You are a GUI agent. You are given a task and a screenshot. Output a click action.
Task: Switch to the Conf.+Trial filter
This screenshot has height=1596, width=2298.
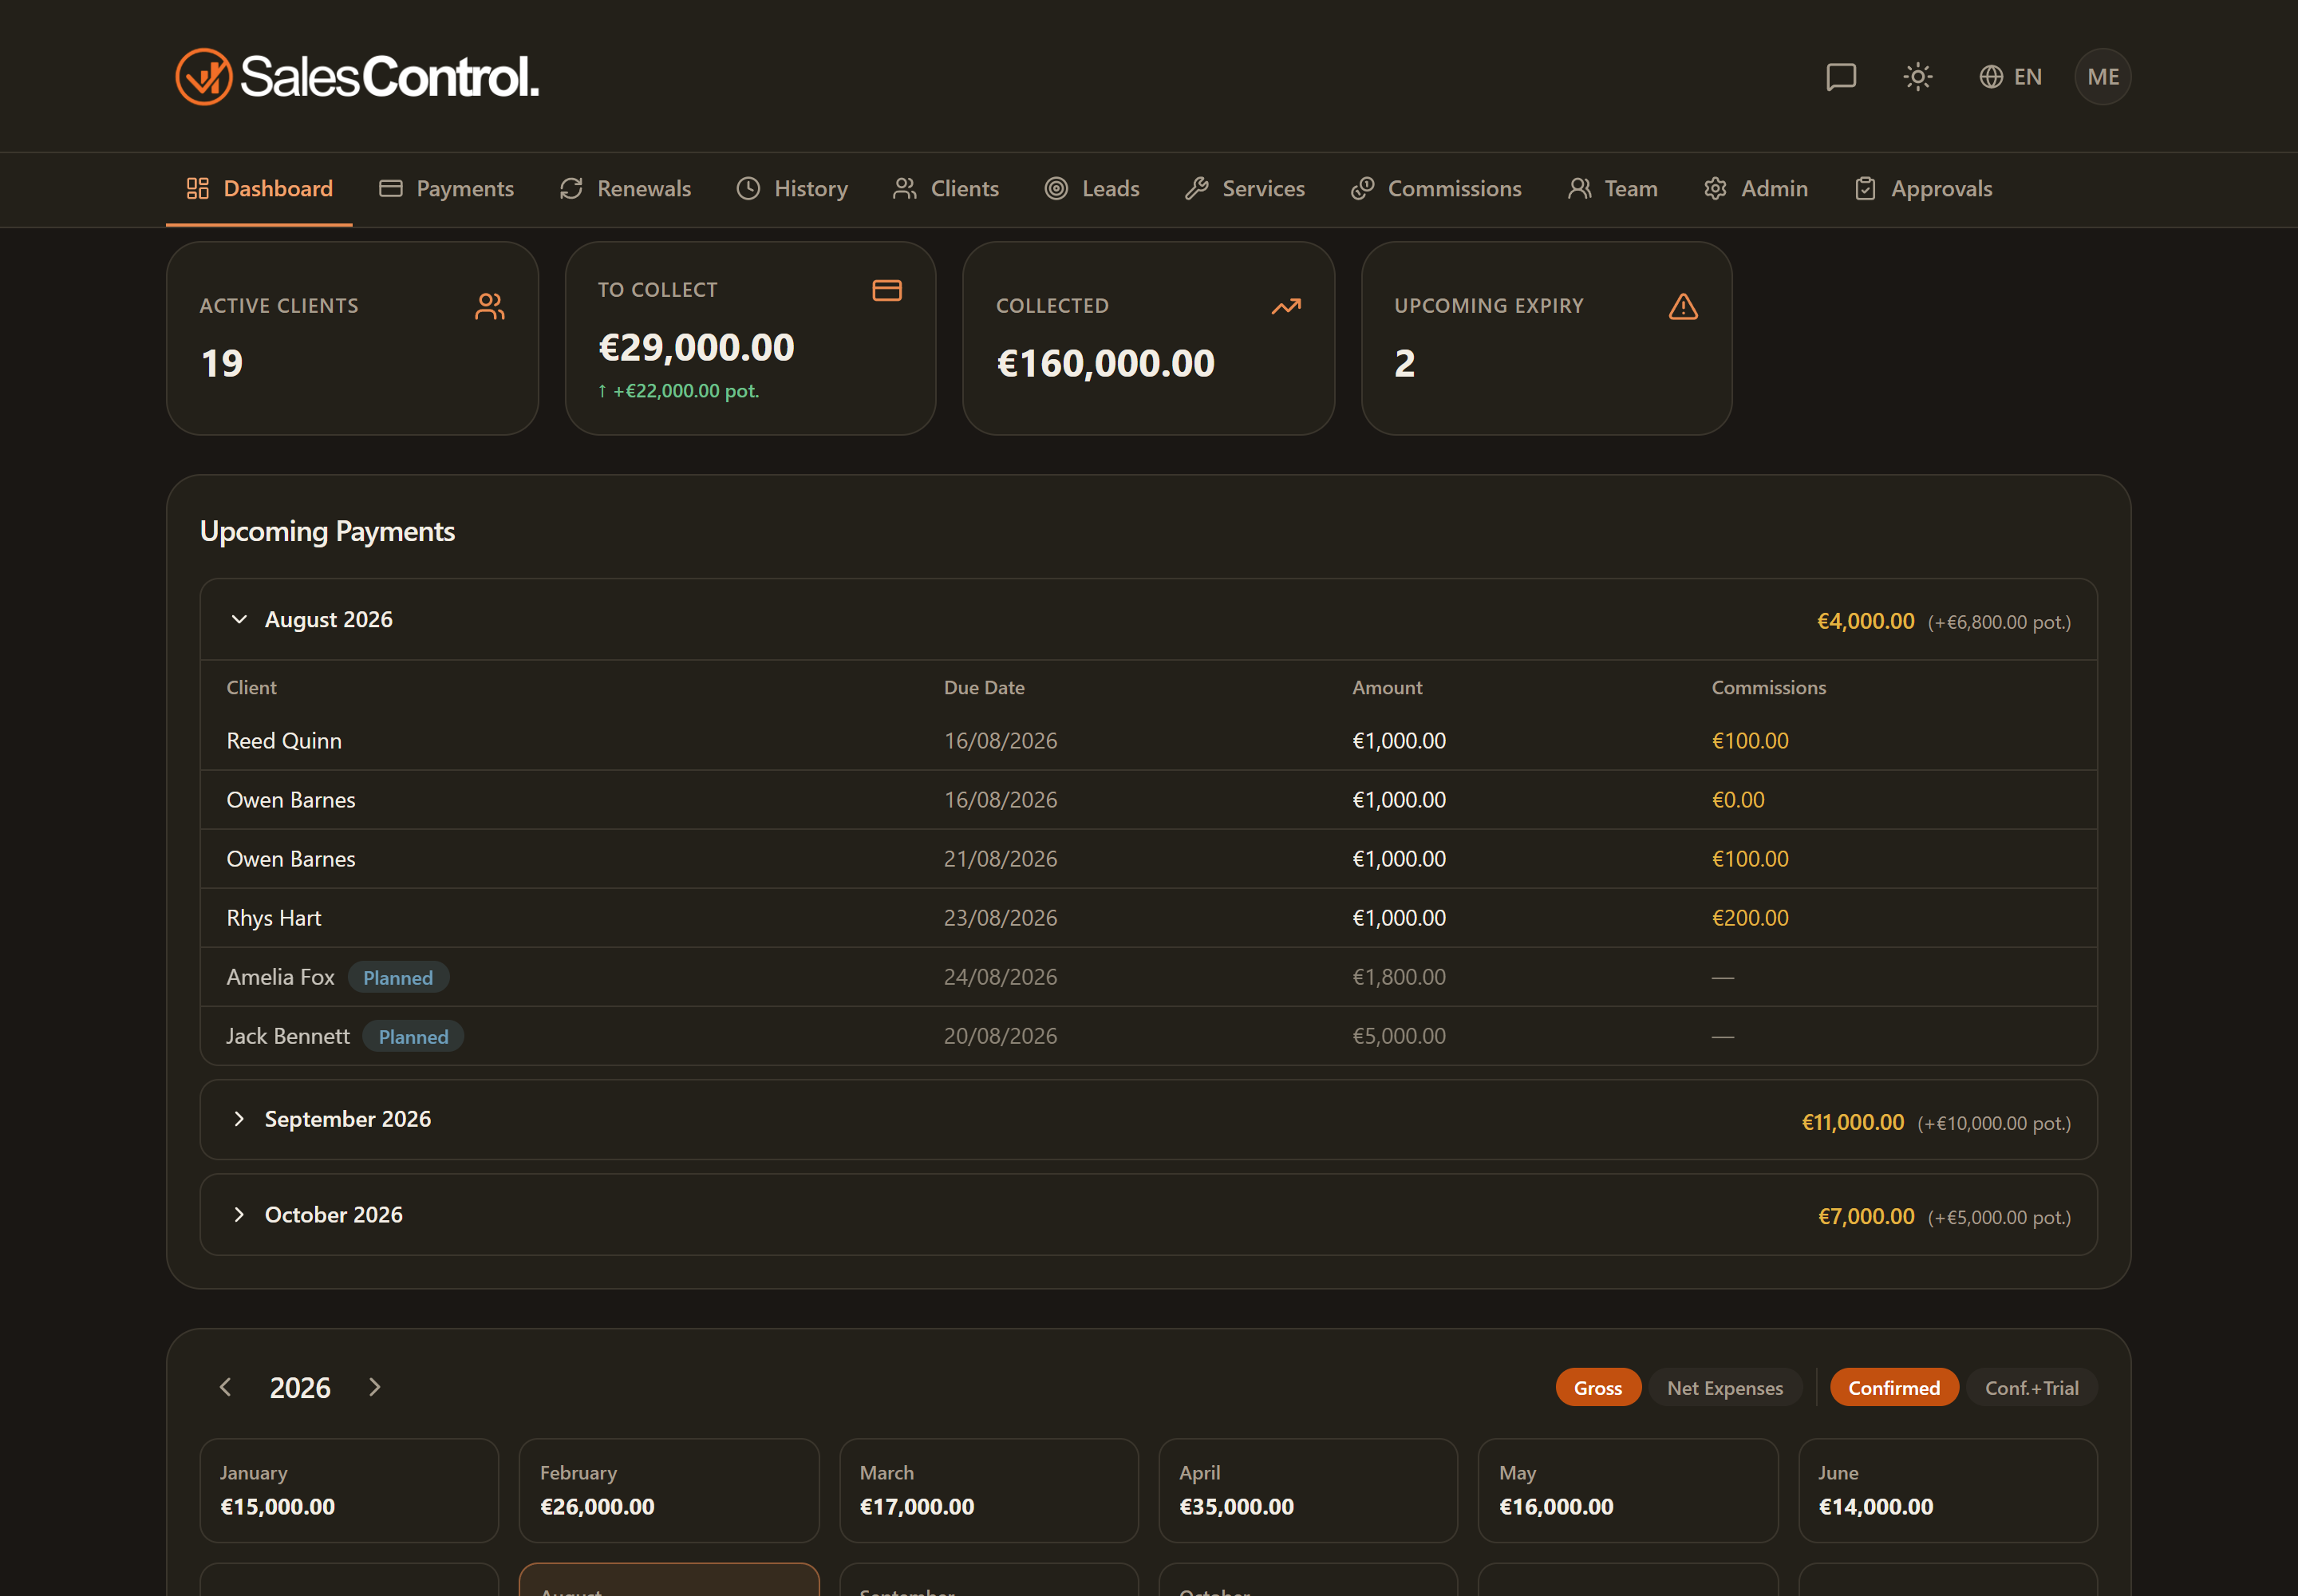click(2031, 1387)
